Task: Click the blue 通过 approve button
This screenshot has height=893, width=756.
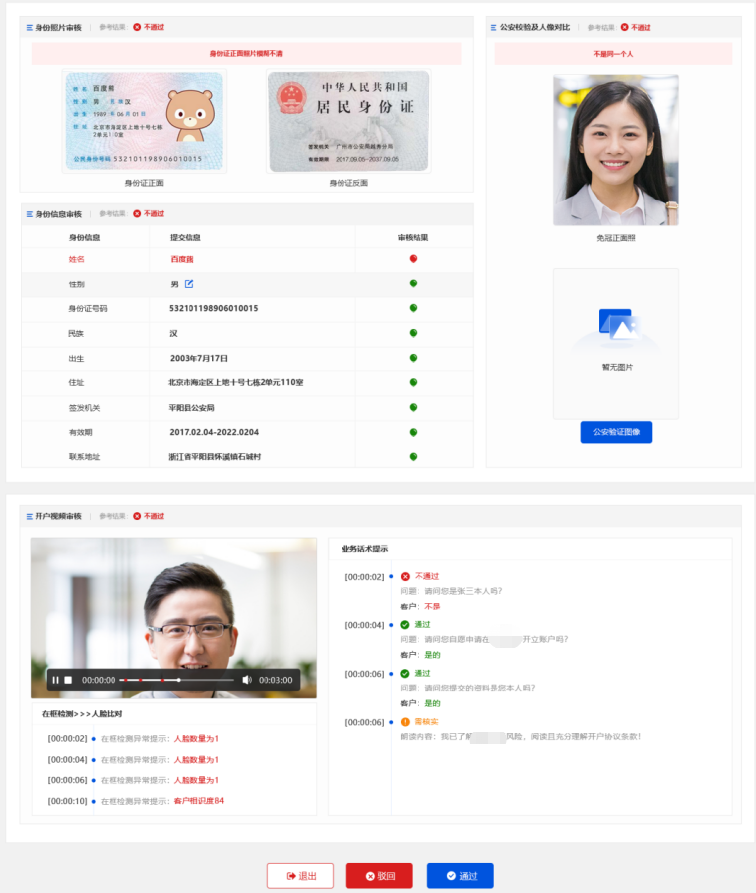Action: click(460, 875)
